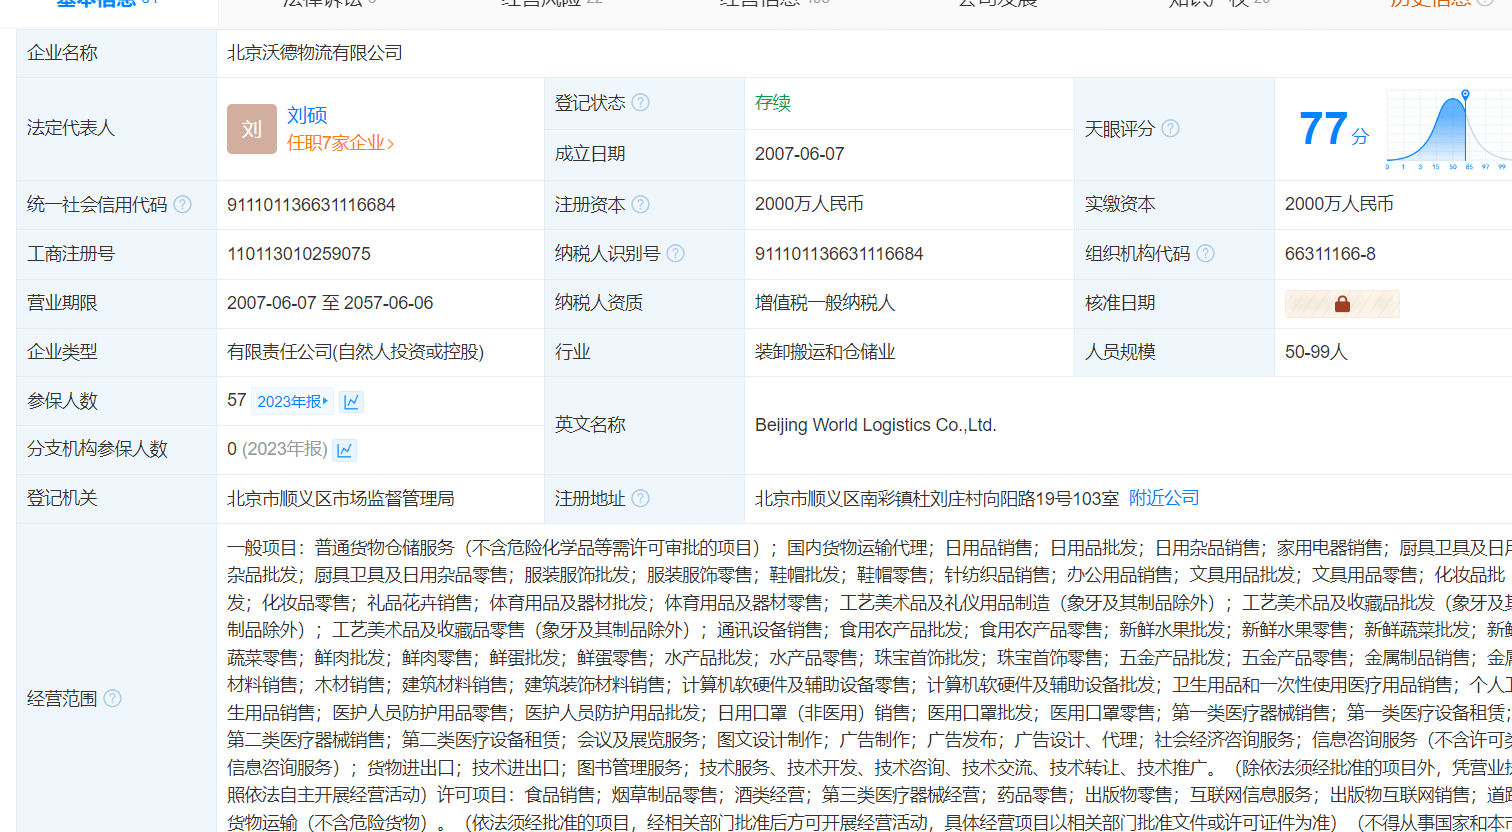Screen dimensions: 1512x832
Task: Click the 登记机关 label cell
Action: pyautogui.click(x=116, y=498)
